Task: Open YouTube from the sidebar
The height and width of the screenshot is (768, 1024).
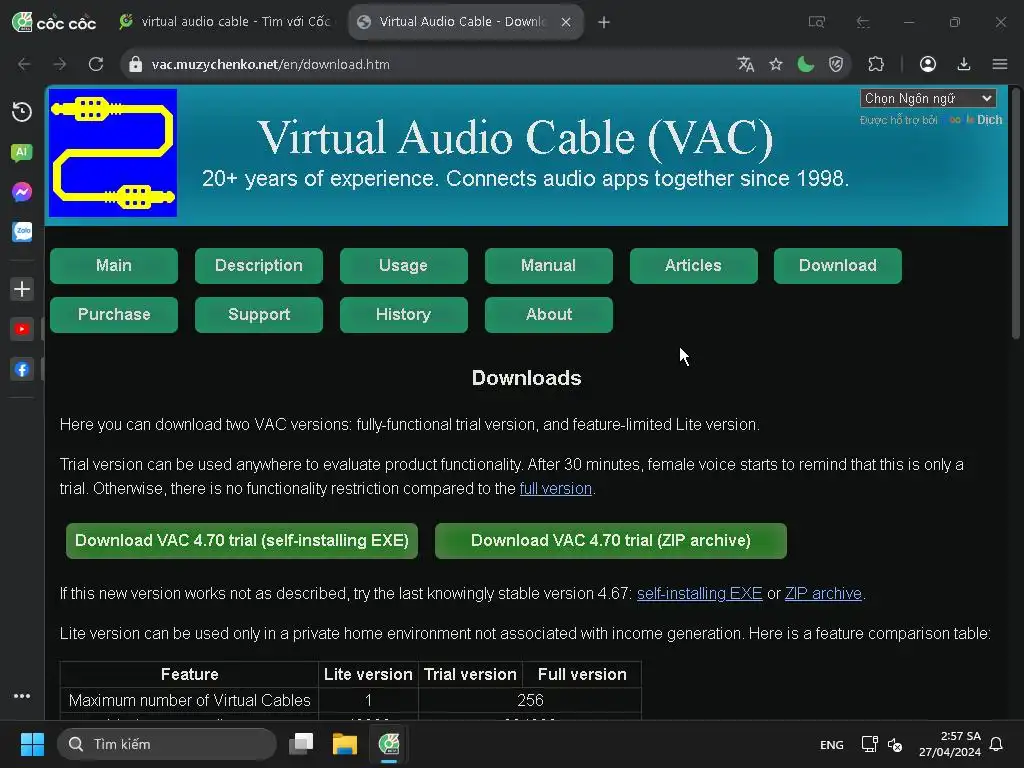Action: [x=22, y=329]
